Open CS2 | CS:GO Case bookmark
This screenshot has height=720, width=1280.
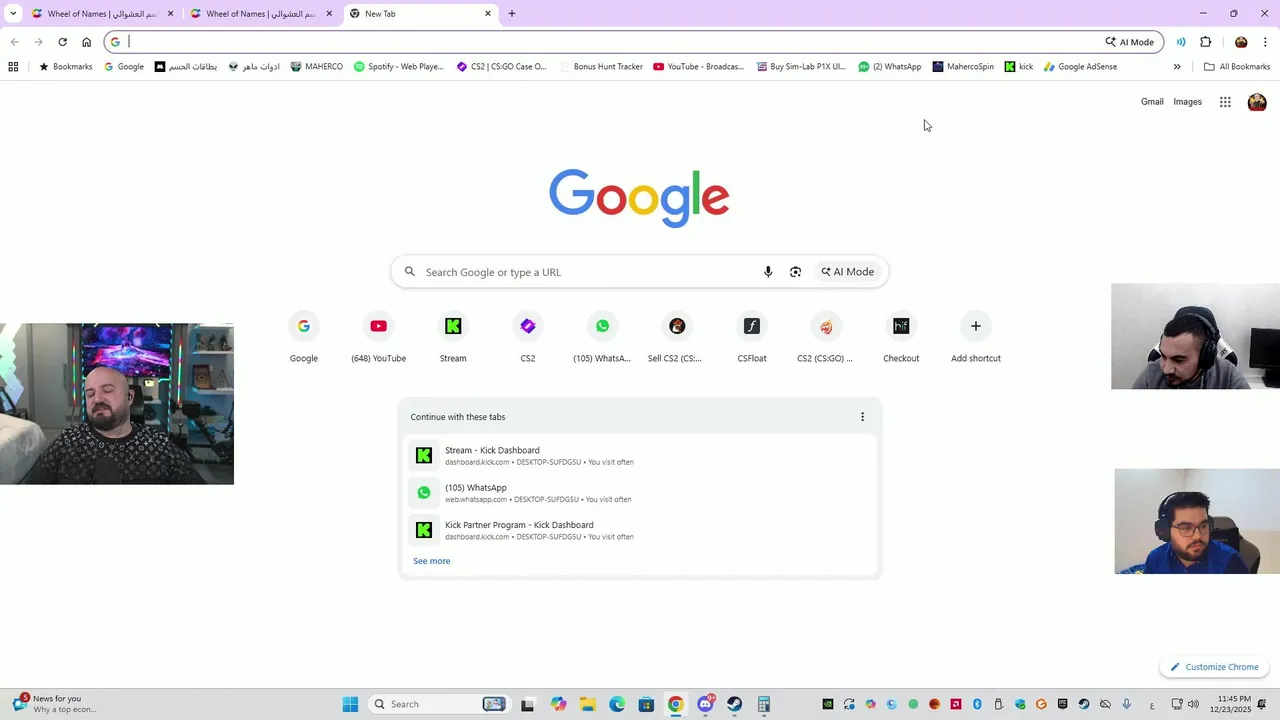click(x=502, y=67)
